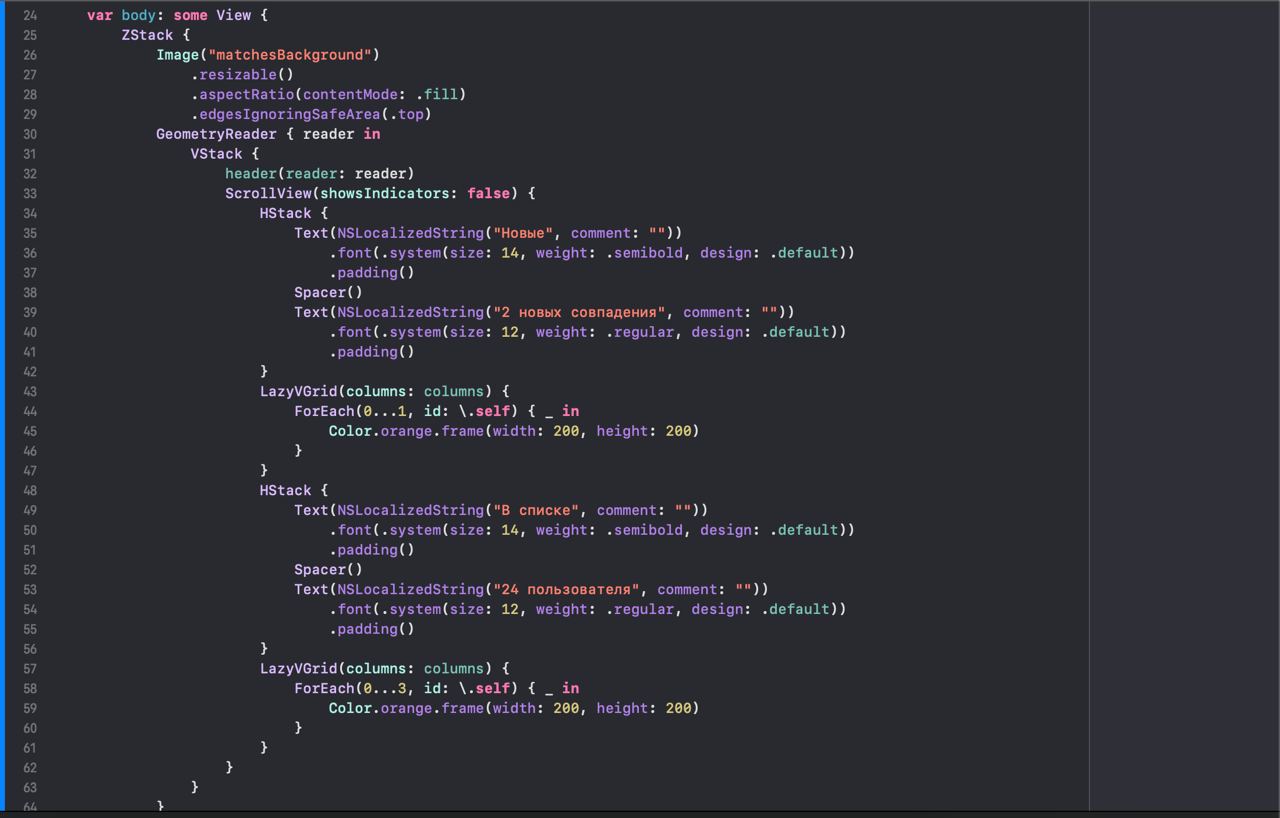The width and height of the screenshot is (1280, 818).
Task: Click the Image initializer on line 26
Action: click(177, 55)
